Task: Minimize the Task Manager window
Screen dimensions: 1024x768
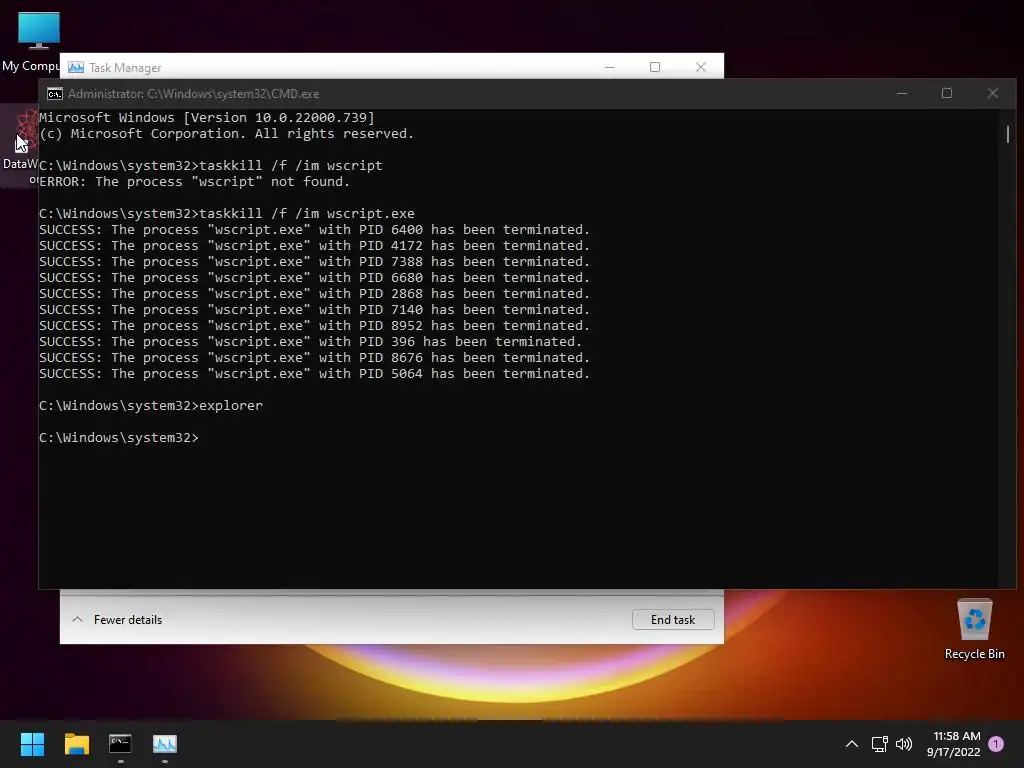Action: 609,67
